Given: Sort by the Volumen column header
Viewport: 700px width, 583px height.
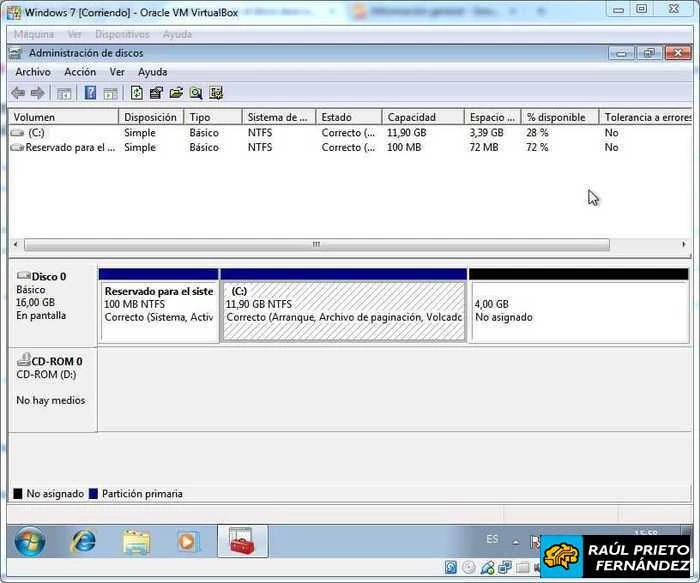Looking at the screenshot, I should tap(63, 117).
